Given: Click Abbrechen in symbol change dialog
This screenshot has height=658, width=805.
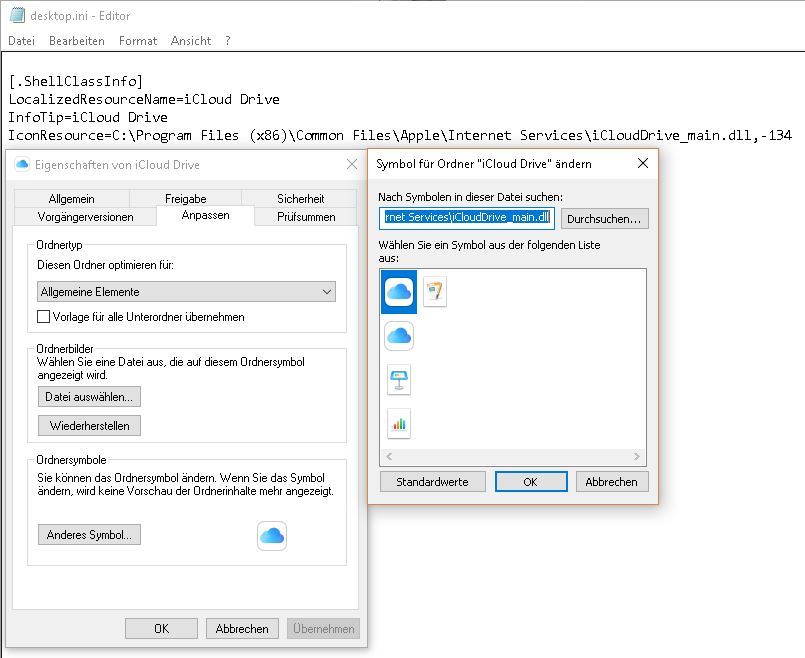Looking at the screenshot, I should coord(611,482).
